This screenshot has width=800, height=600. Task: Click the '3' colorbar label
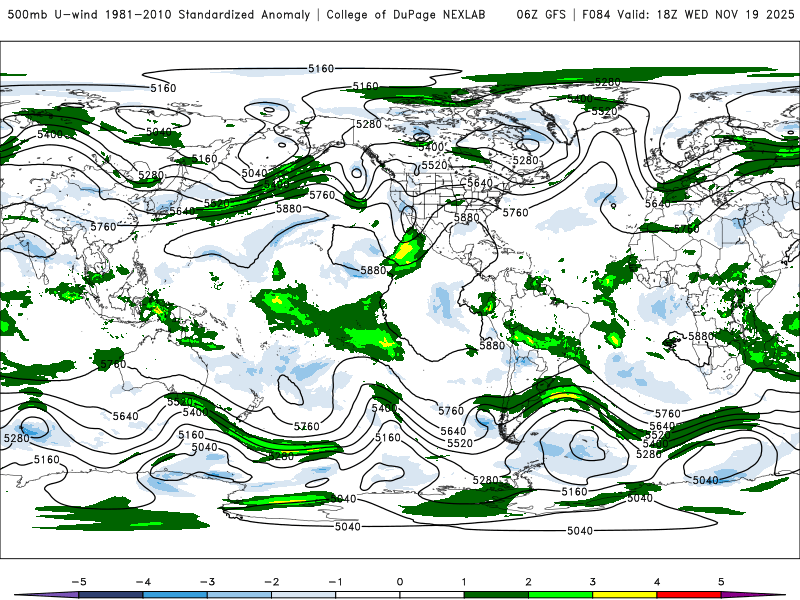593,582
